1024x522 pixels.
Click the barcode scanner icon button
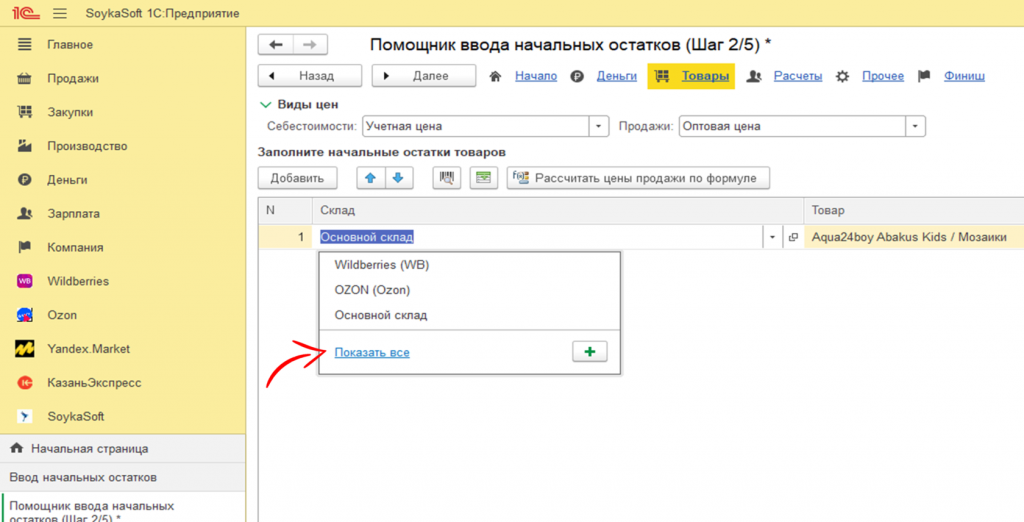446,178
